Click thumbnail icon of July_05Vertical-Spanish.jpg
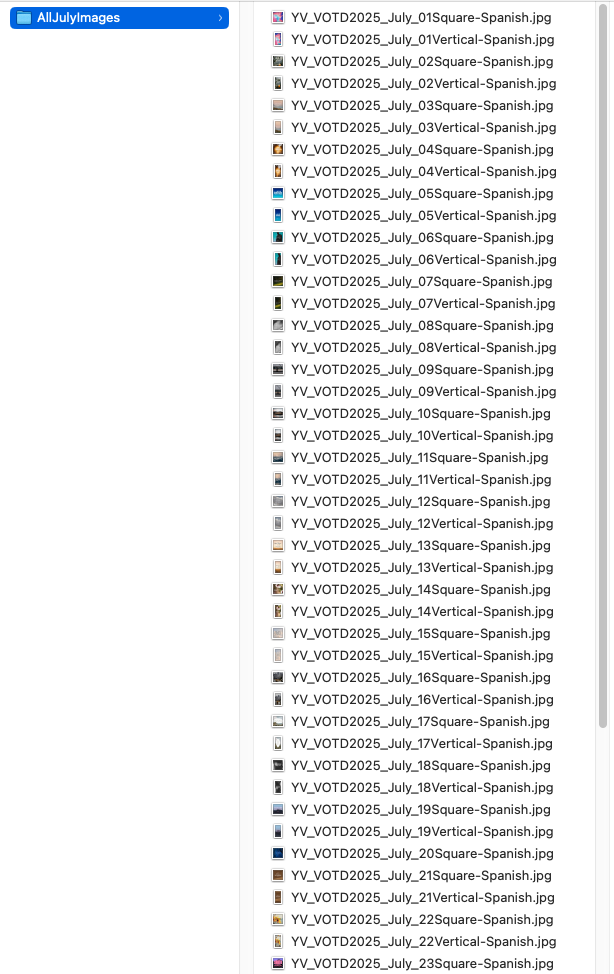The height and width of the screenshot is (974, 614). point(278,216)
